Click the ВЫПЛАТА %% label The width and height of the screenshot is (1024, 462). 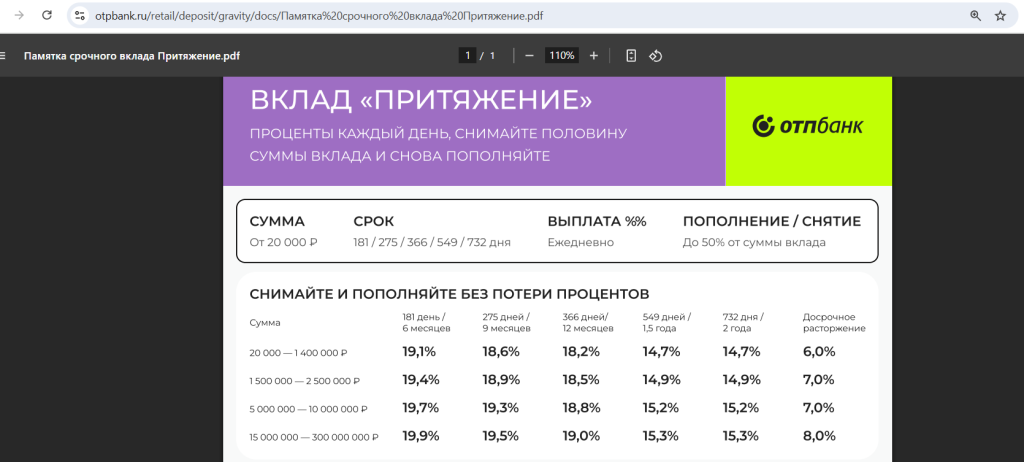coord(597,222)
